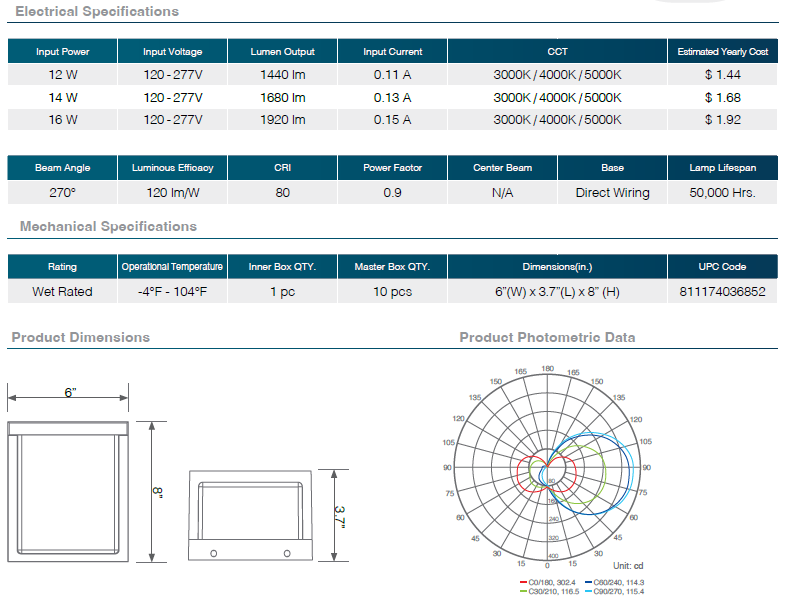Select the Luminous Efficacy column header
The image size is (791, 603).
172,168
